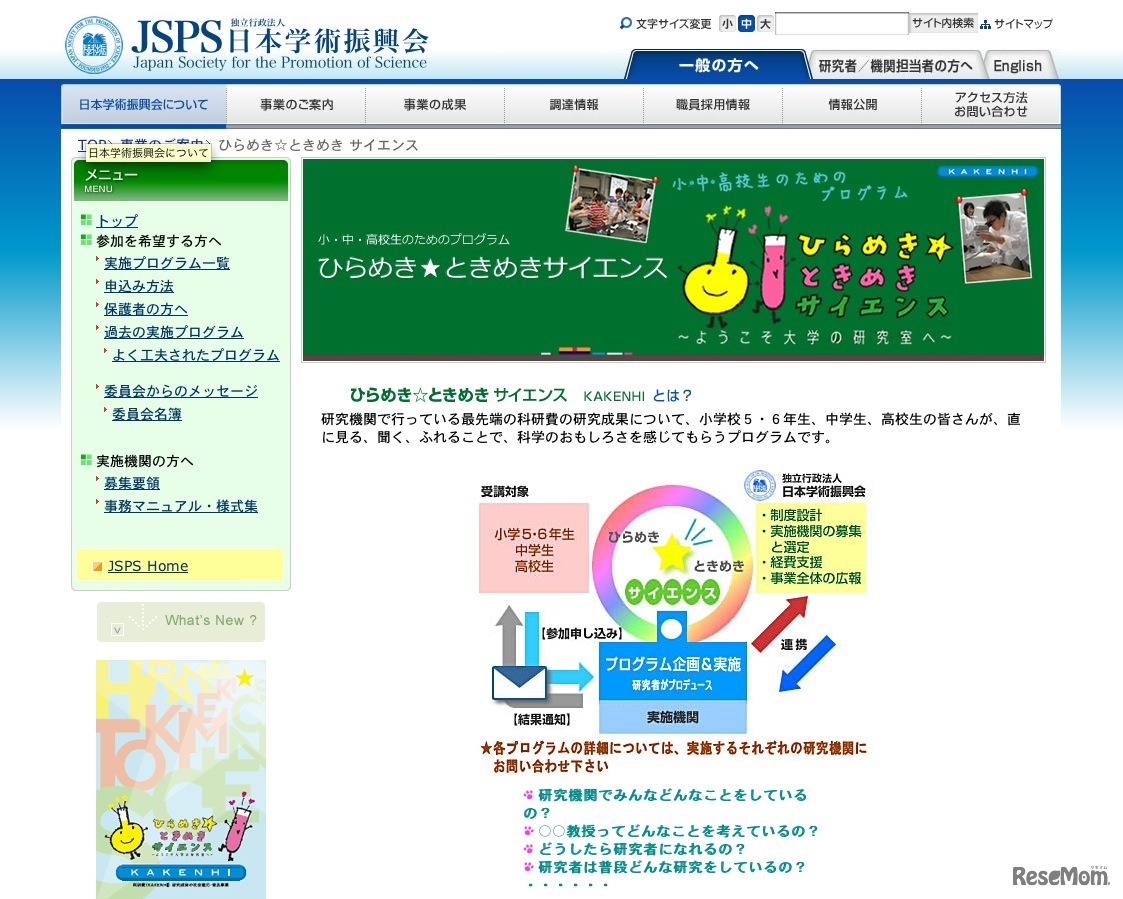
Task: Click the green square icon beside トップ
Action: [x=86, y=220]
